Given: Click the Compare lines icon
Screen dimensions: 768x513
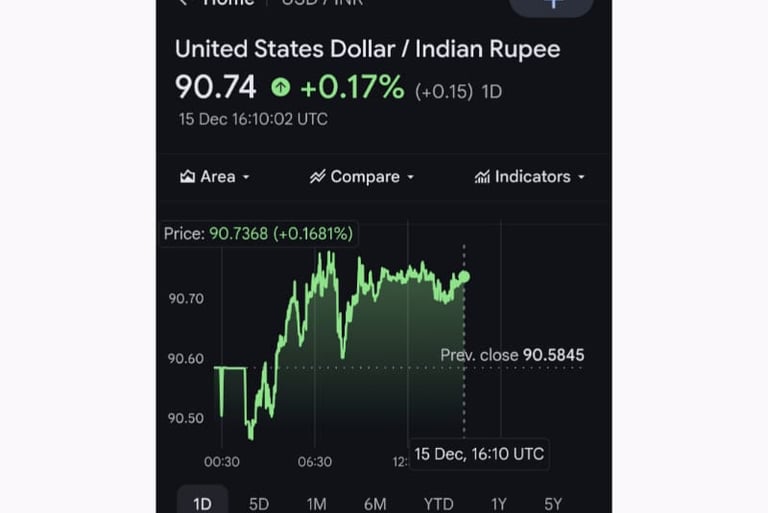Looking at the screenshot, I should [x=317, y=177].
